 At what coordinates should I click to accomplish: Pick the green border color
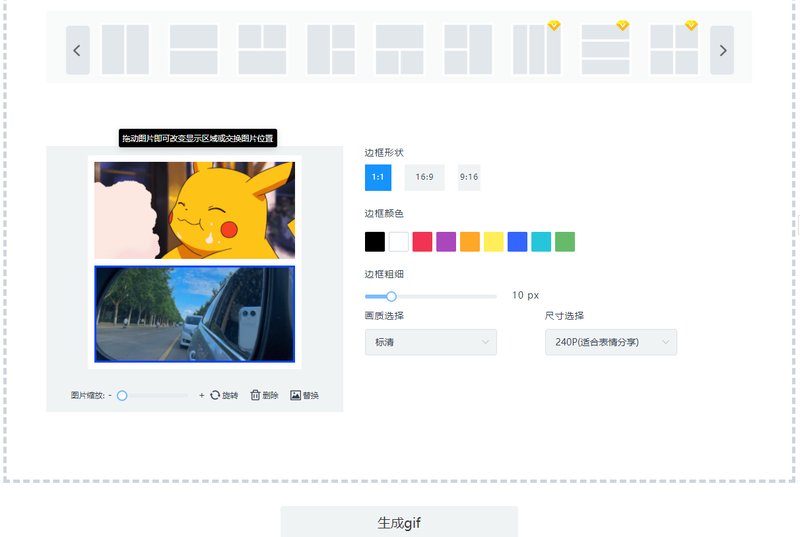click(565, 242)
